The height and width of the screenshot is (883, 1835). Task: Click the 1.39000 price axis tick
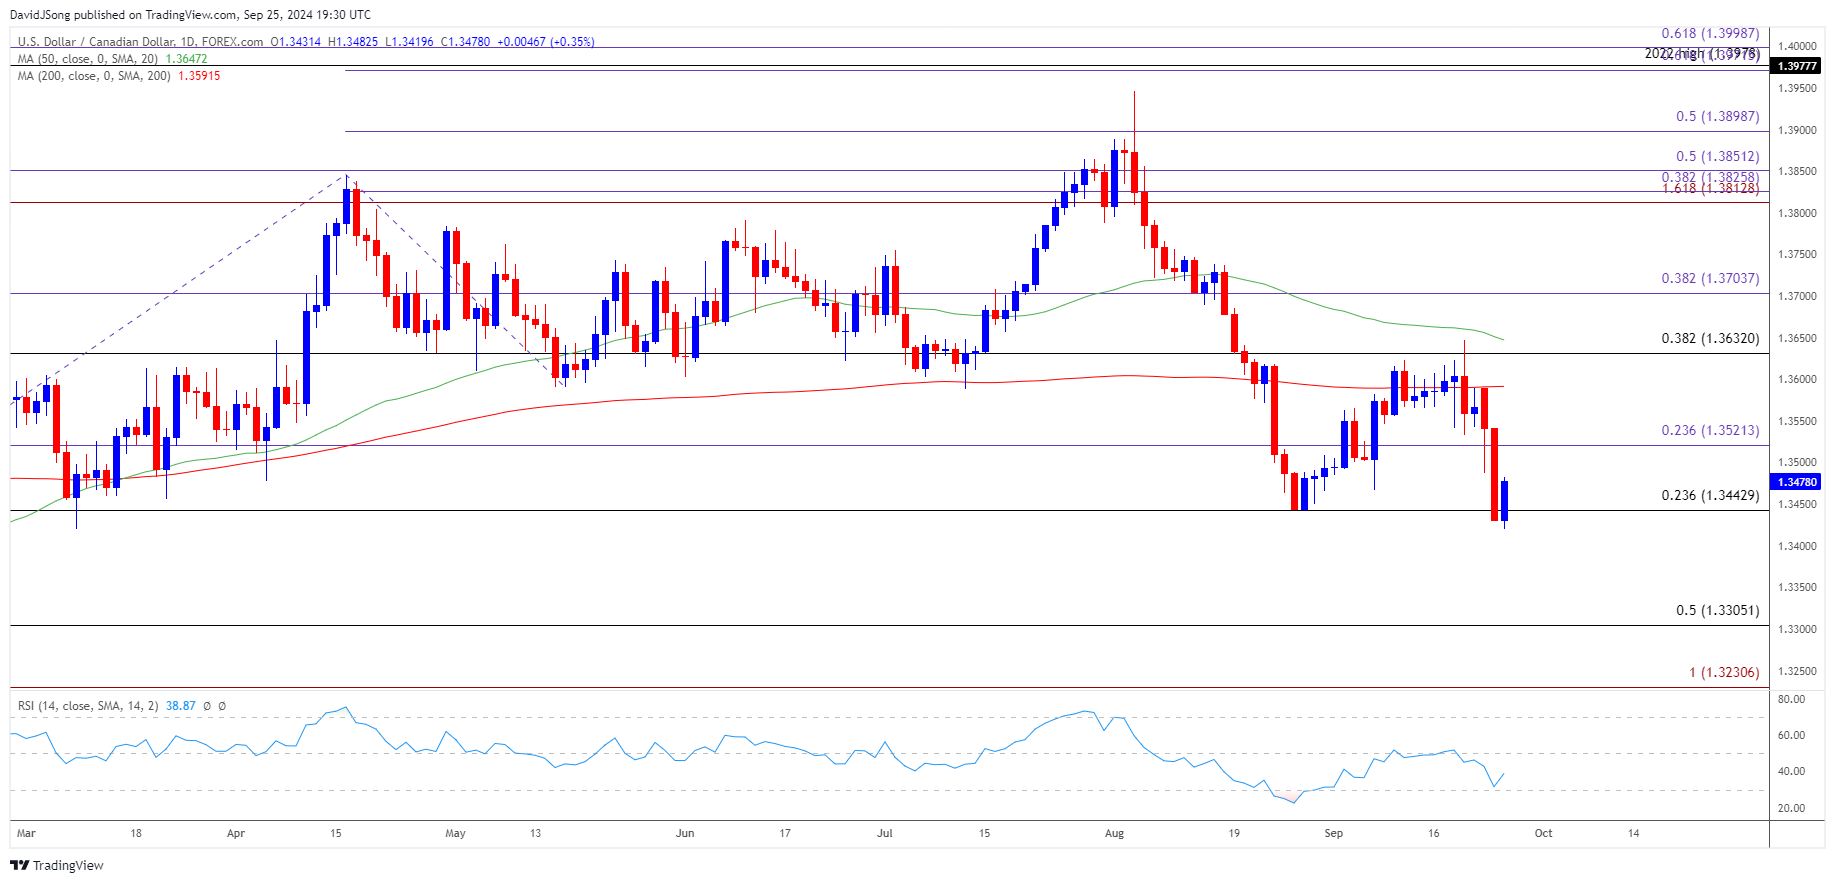click(1797, 130)
